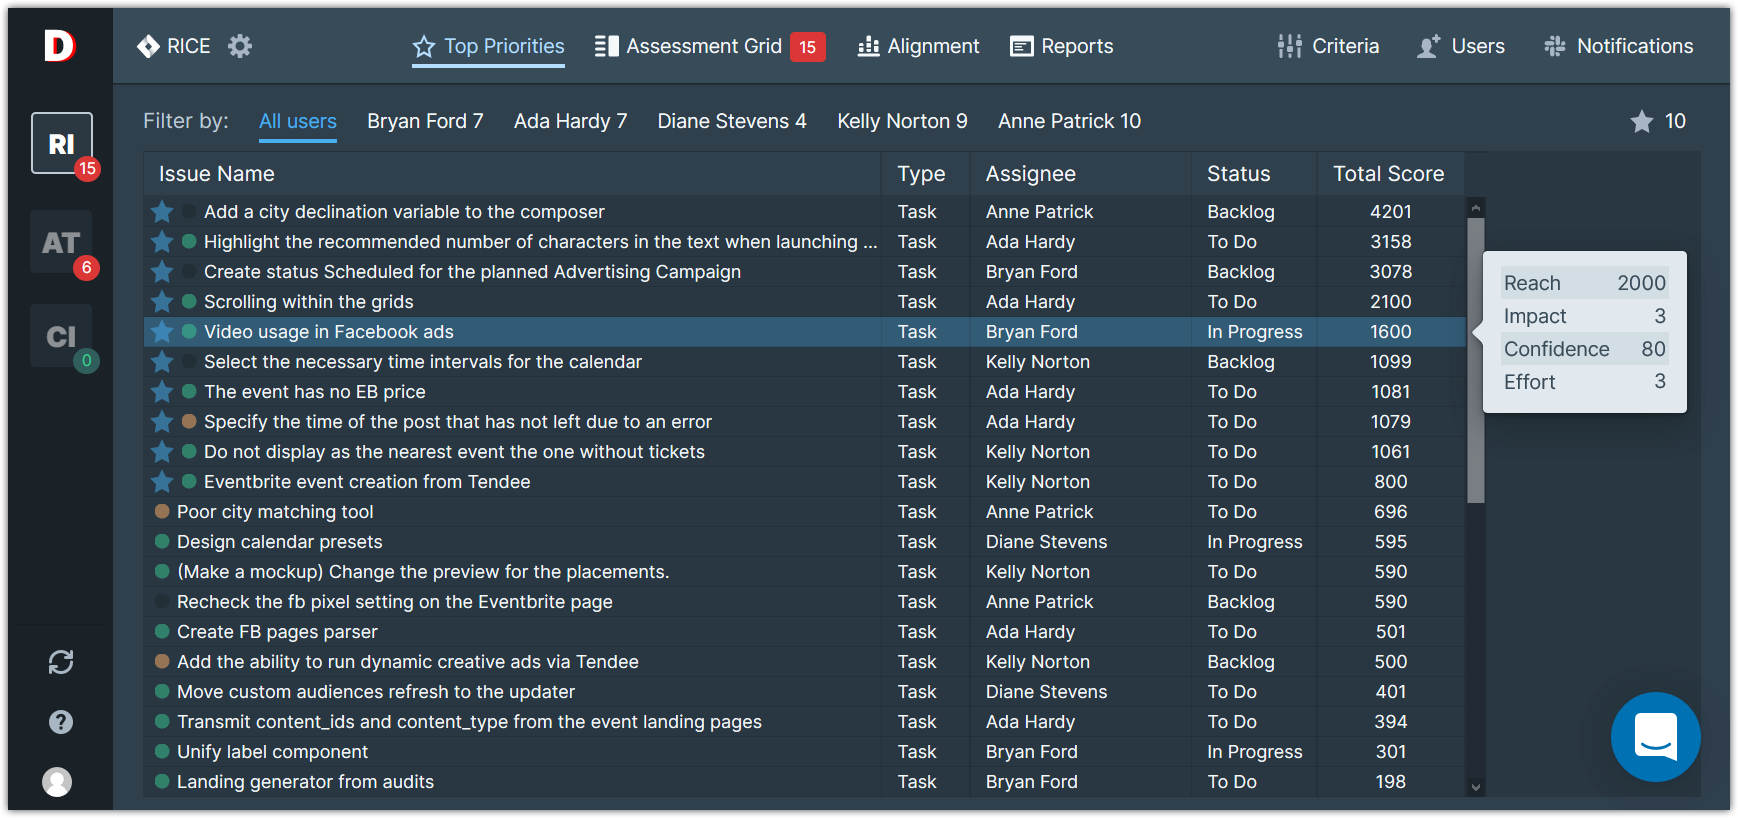Sort by Total Score column header
Screen dimensions: 1738x818
1388,174
